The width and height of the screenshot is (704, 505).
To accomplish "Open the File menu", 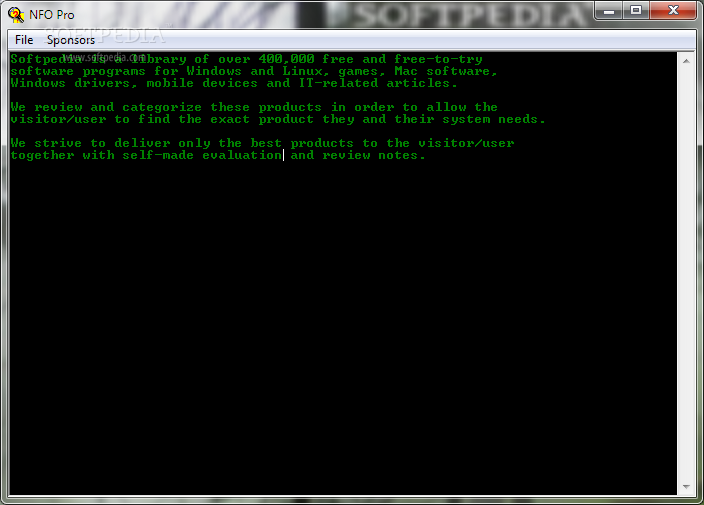I will [24, 40].
